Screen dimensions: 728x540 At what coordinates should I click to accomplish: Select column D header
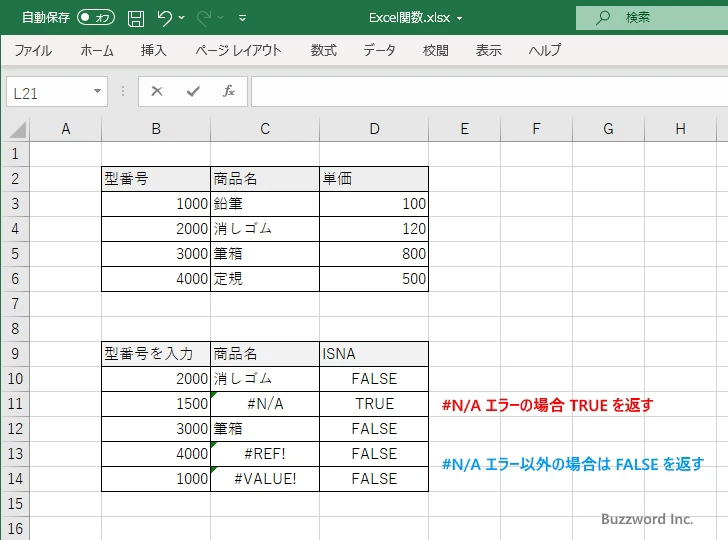click(x=374, y=129)
